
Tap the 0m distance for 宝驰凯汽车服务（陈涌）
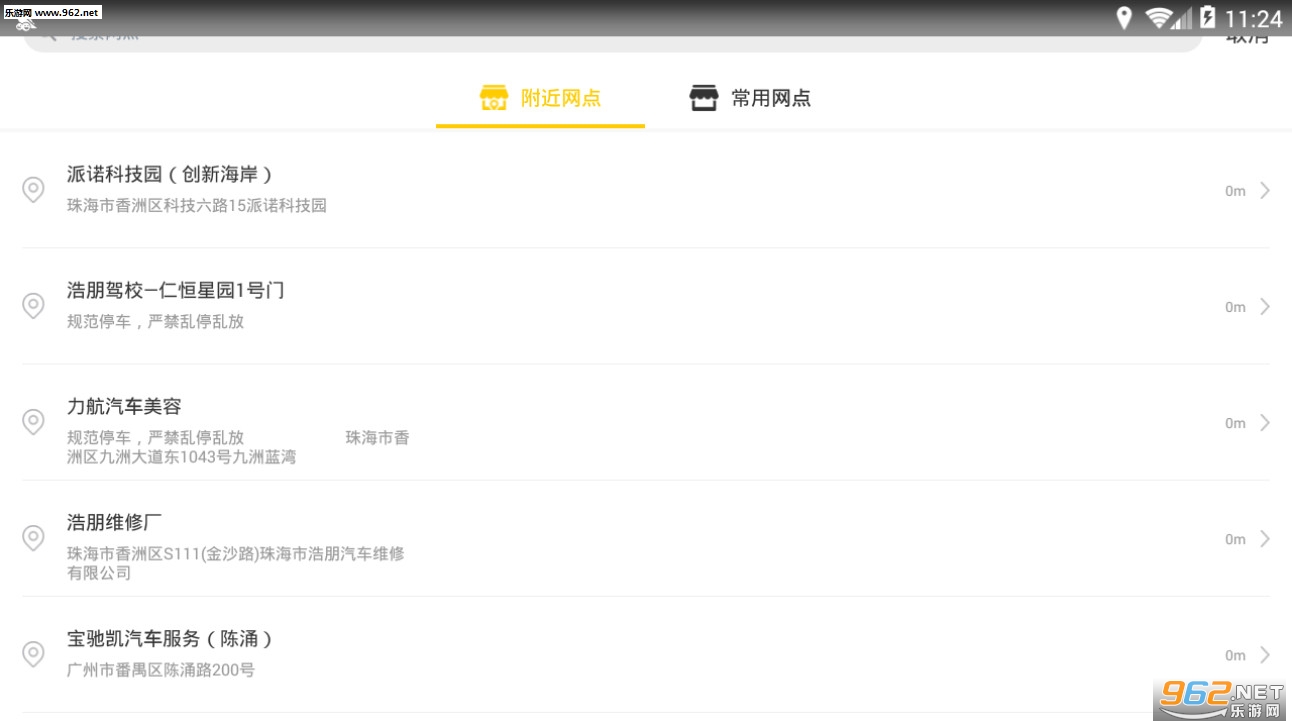point(1235,655)
